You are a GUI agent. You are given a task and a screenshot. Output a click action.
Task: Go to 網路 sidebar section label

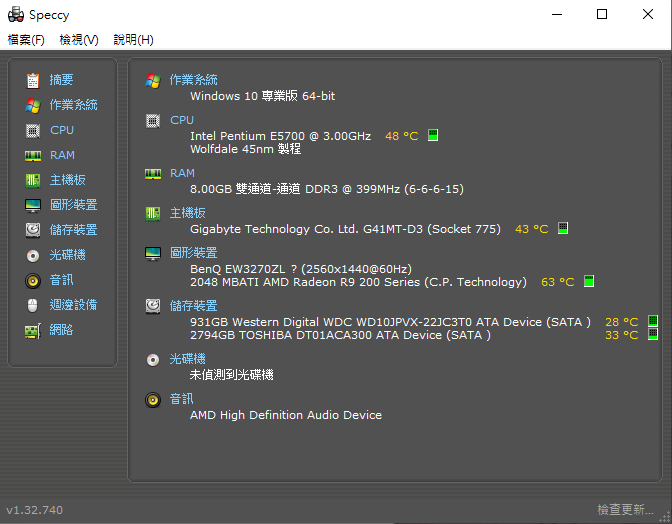(61, 330)
